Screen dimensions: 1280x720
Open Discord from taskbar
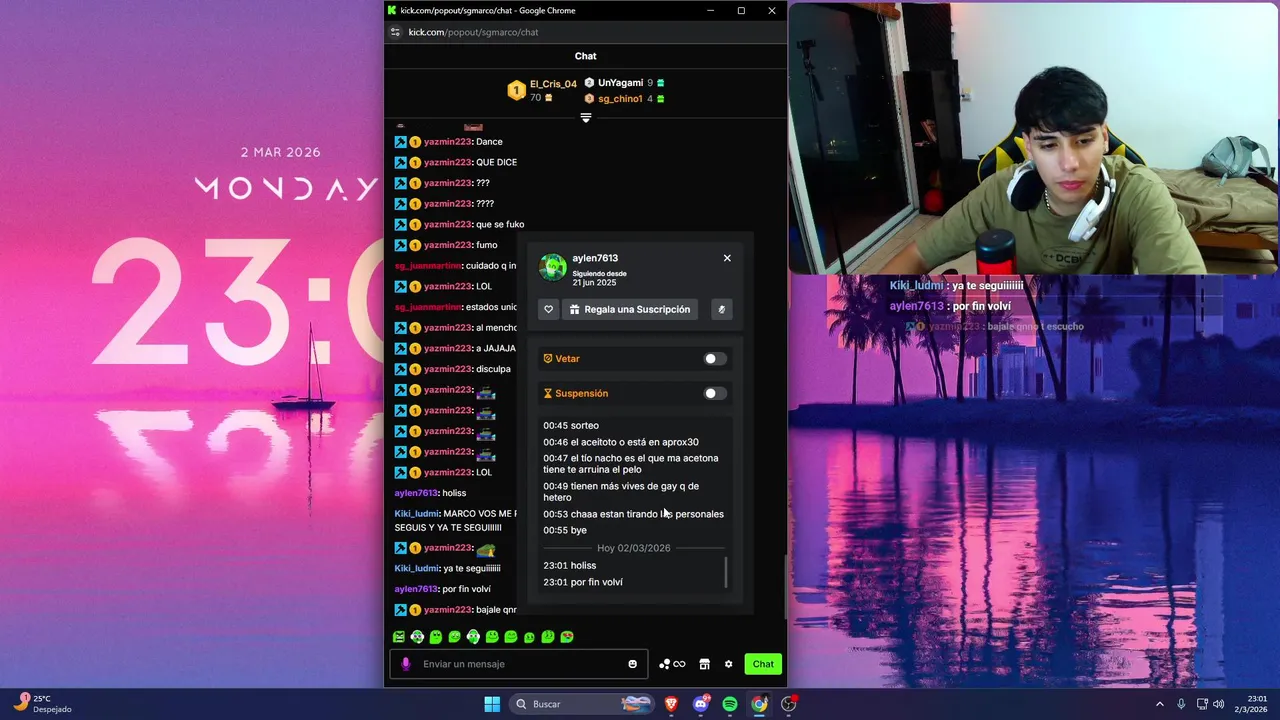click(x=700, y=704)
